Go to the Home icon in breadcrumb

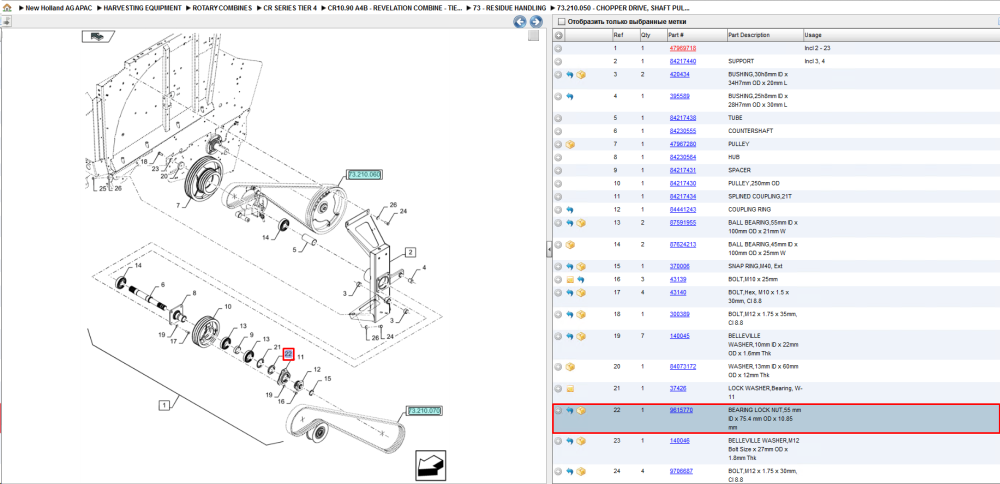click(7, 8)
